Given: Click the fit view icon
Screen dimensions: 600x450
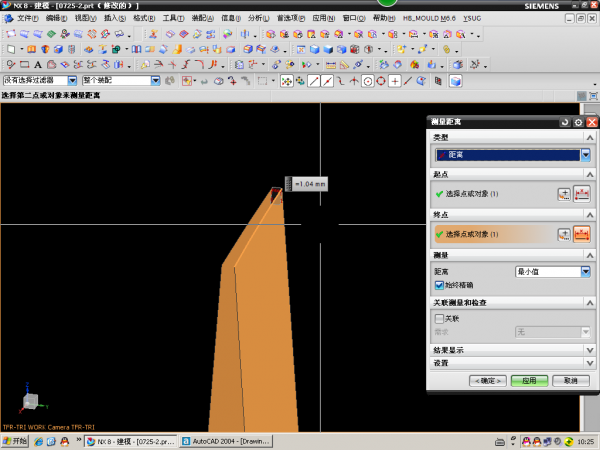Looking at the screenshot, I should point(301,49).
